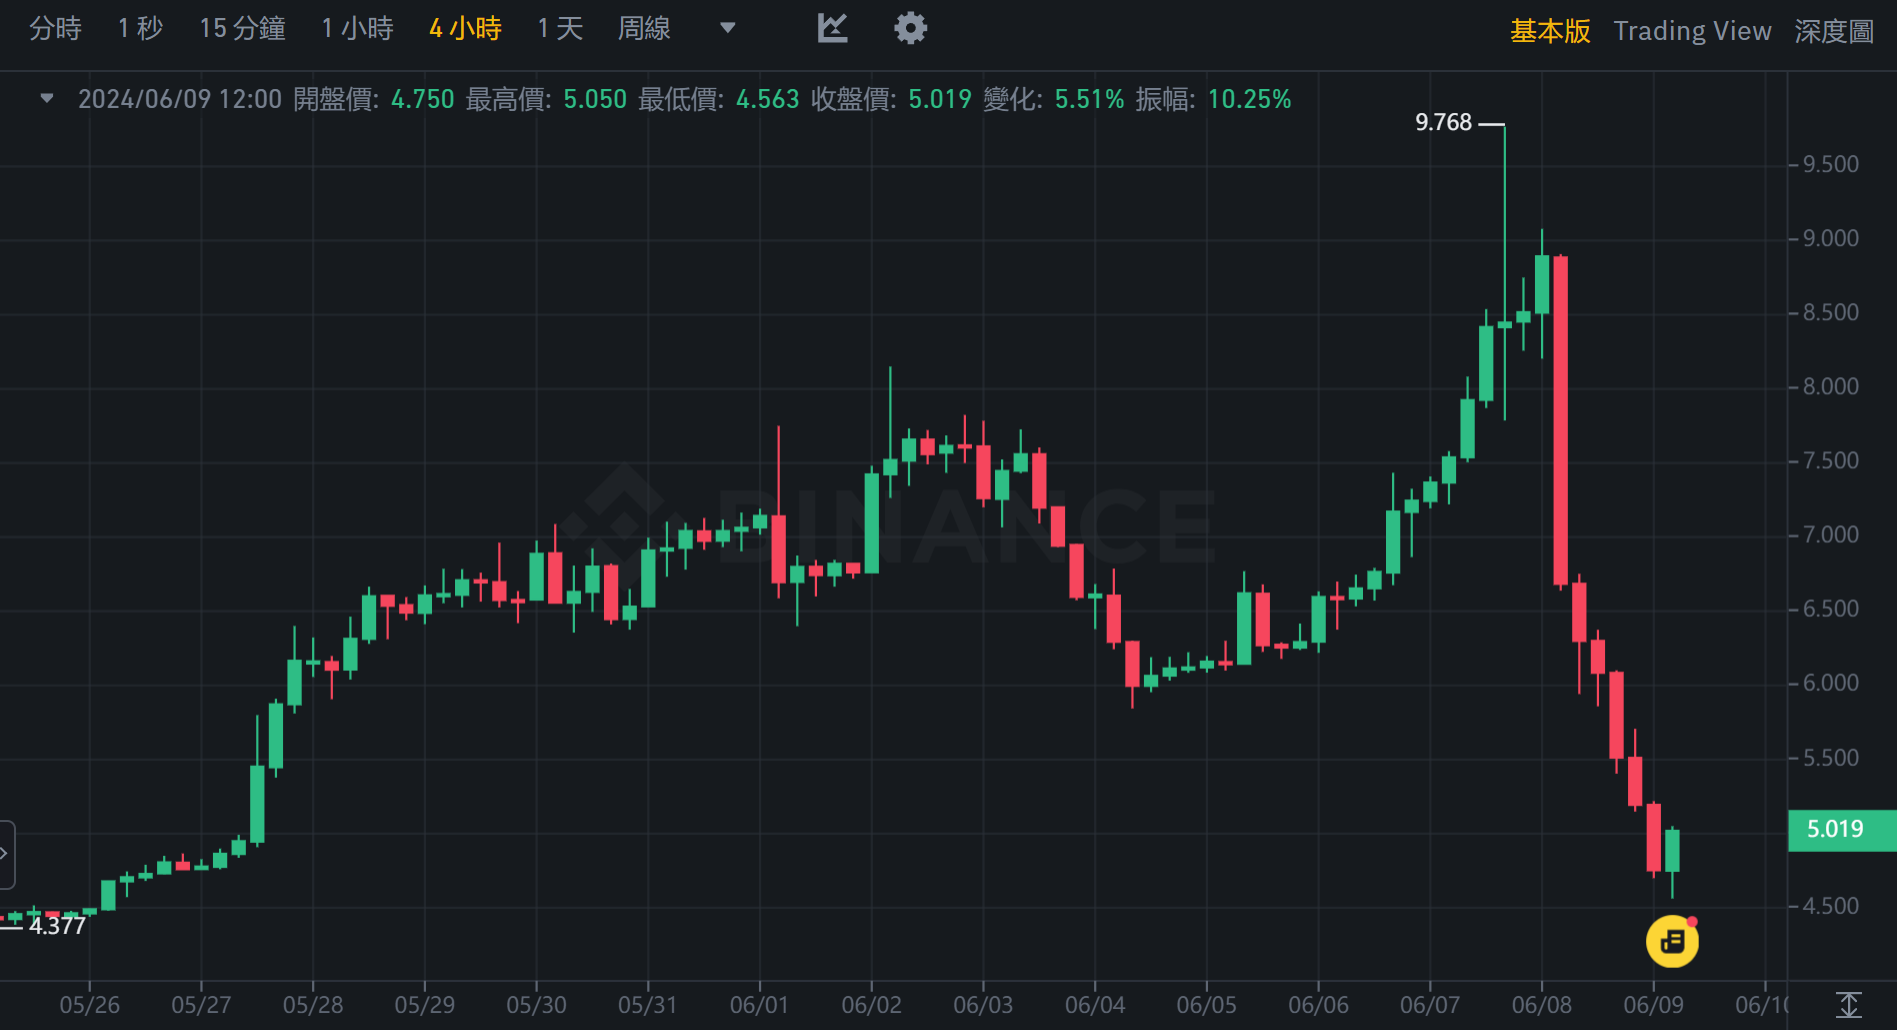Open the chart drawing tools icon
1897x1030 pixels.
832,28
